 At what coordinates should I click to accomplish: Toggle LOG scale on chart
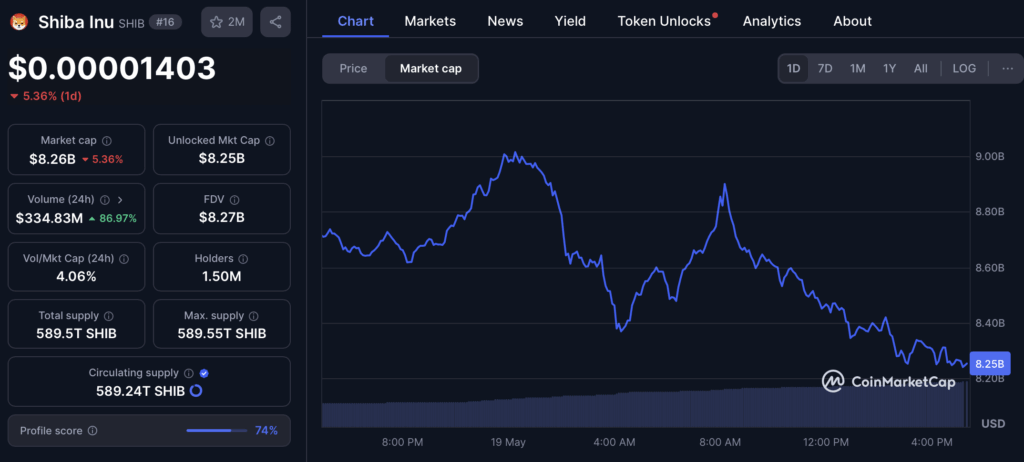coord(964,69)
